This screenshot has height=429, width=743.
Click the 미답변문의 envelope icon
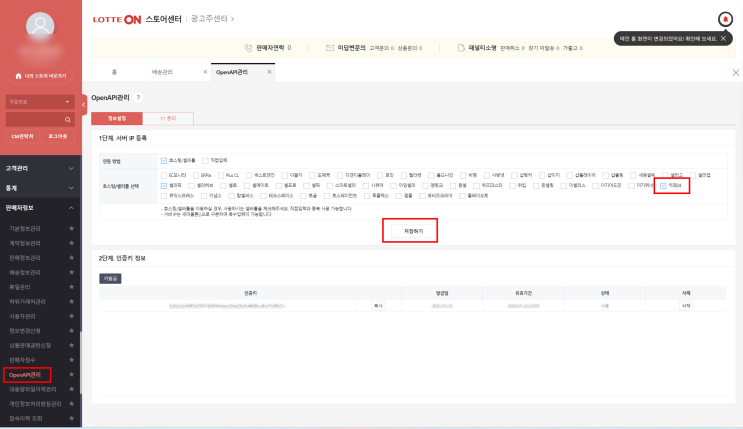[330, 48]
